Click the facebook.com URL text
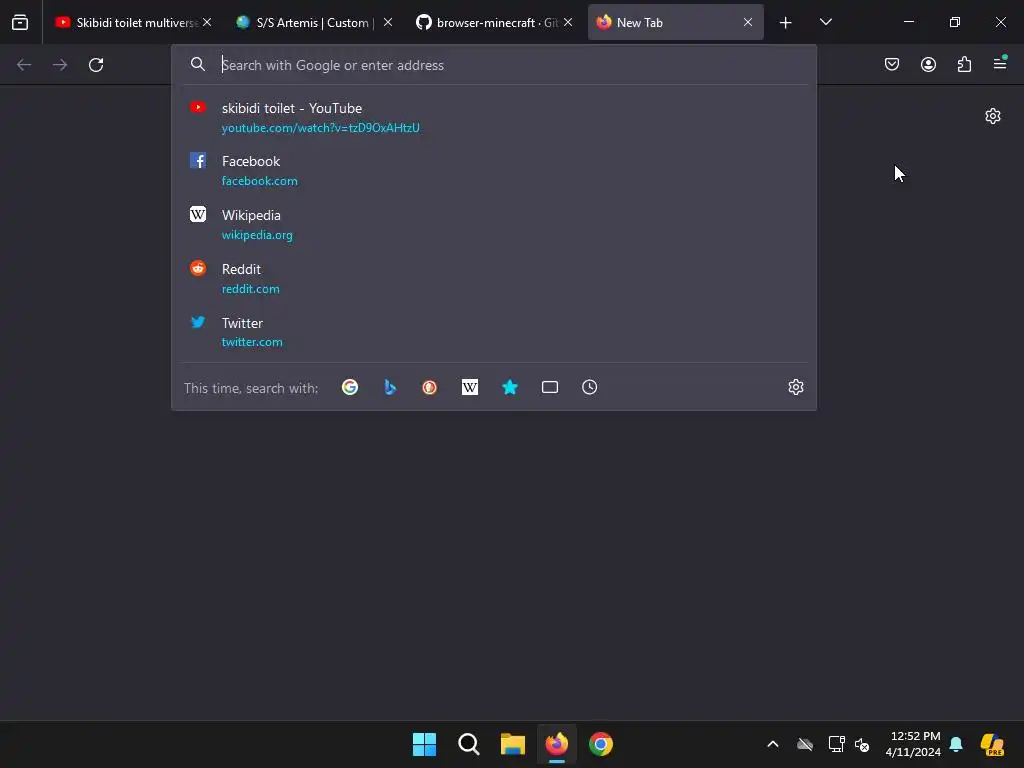This screenshot has height=768, width=1024. [259, 181]
